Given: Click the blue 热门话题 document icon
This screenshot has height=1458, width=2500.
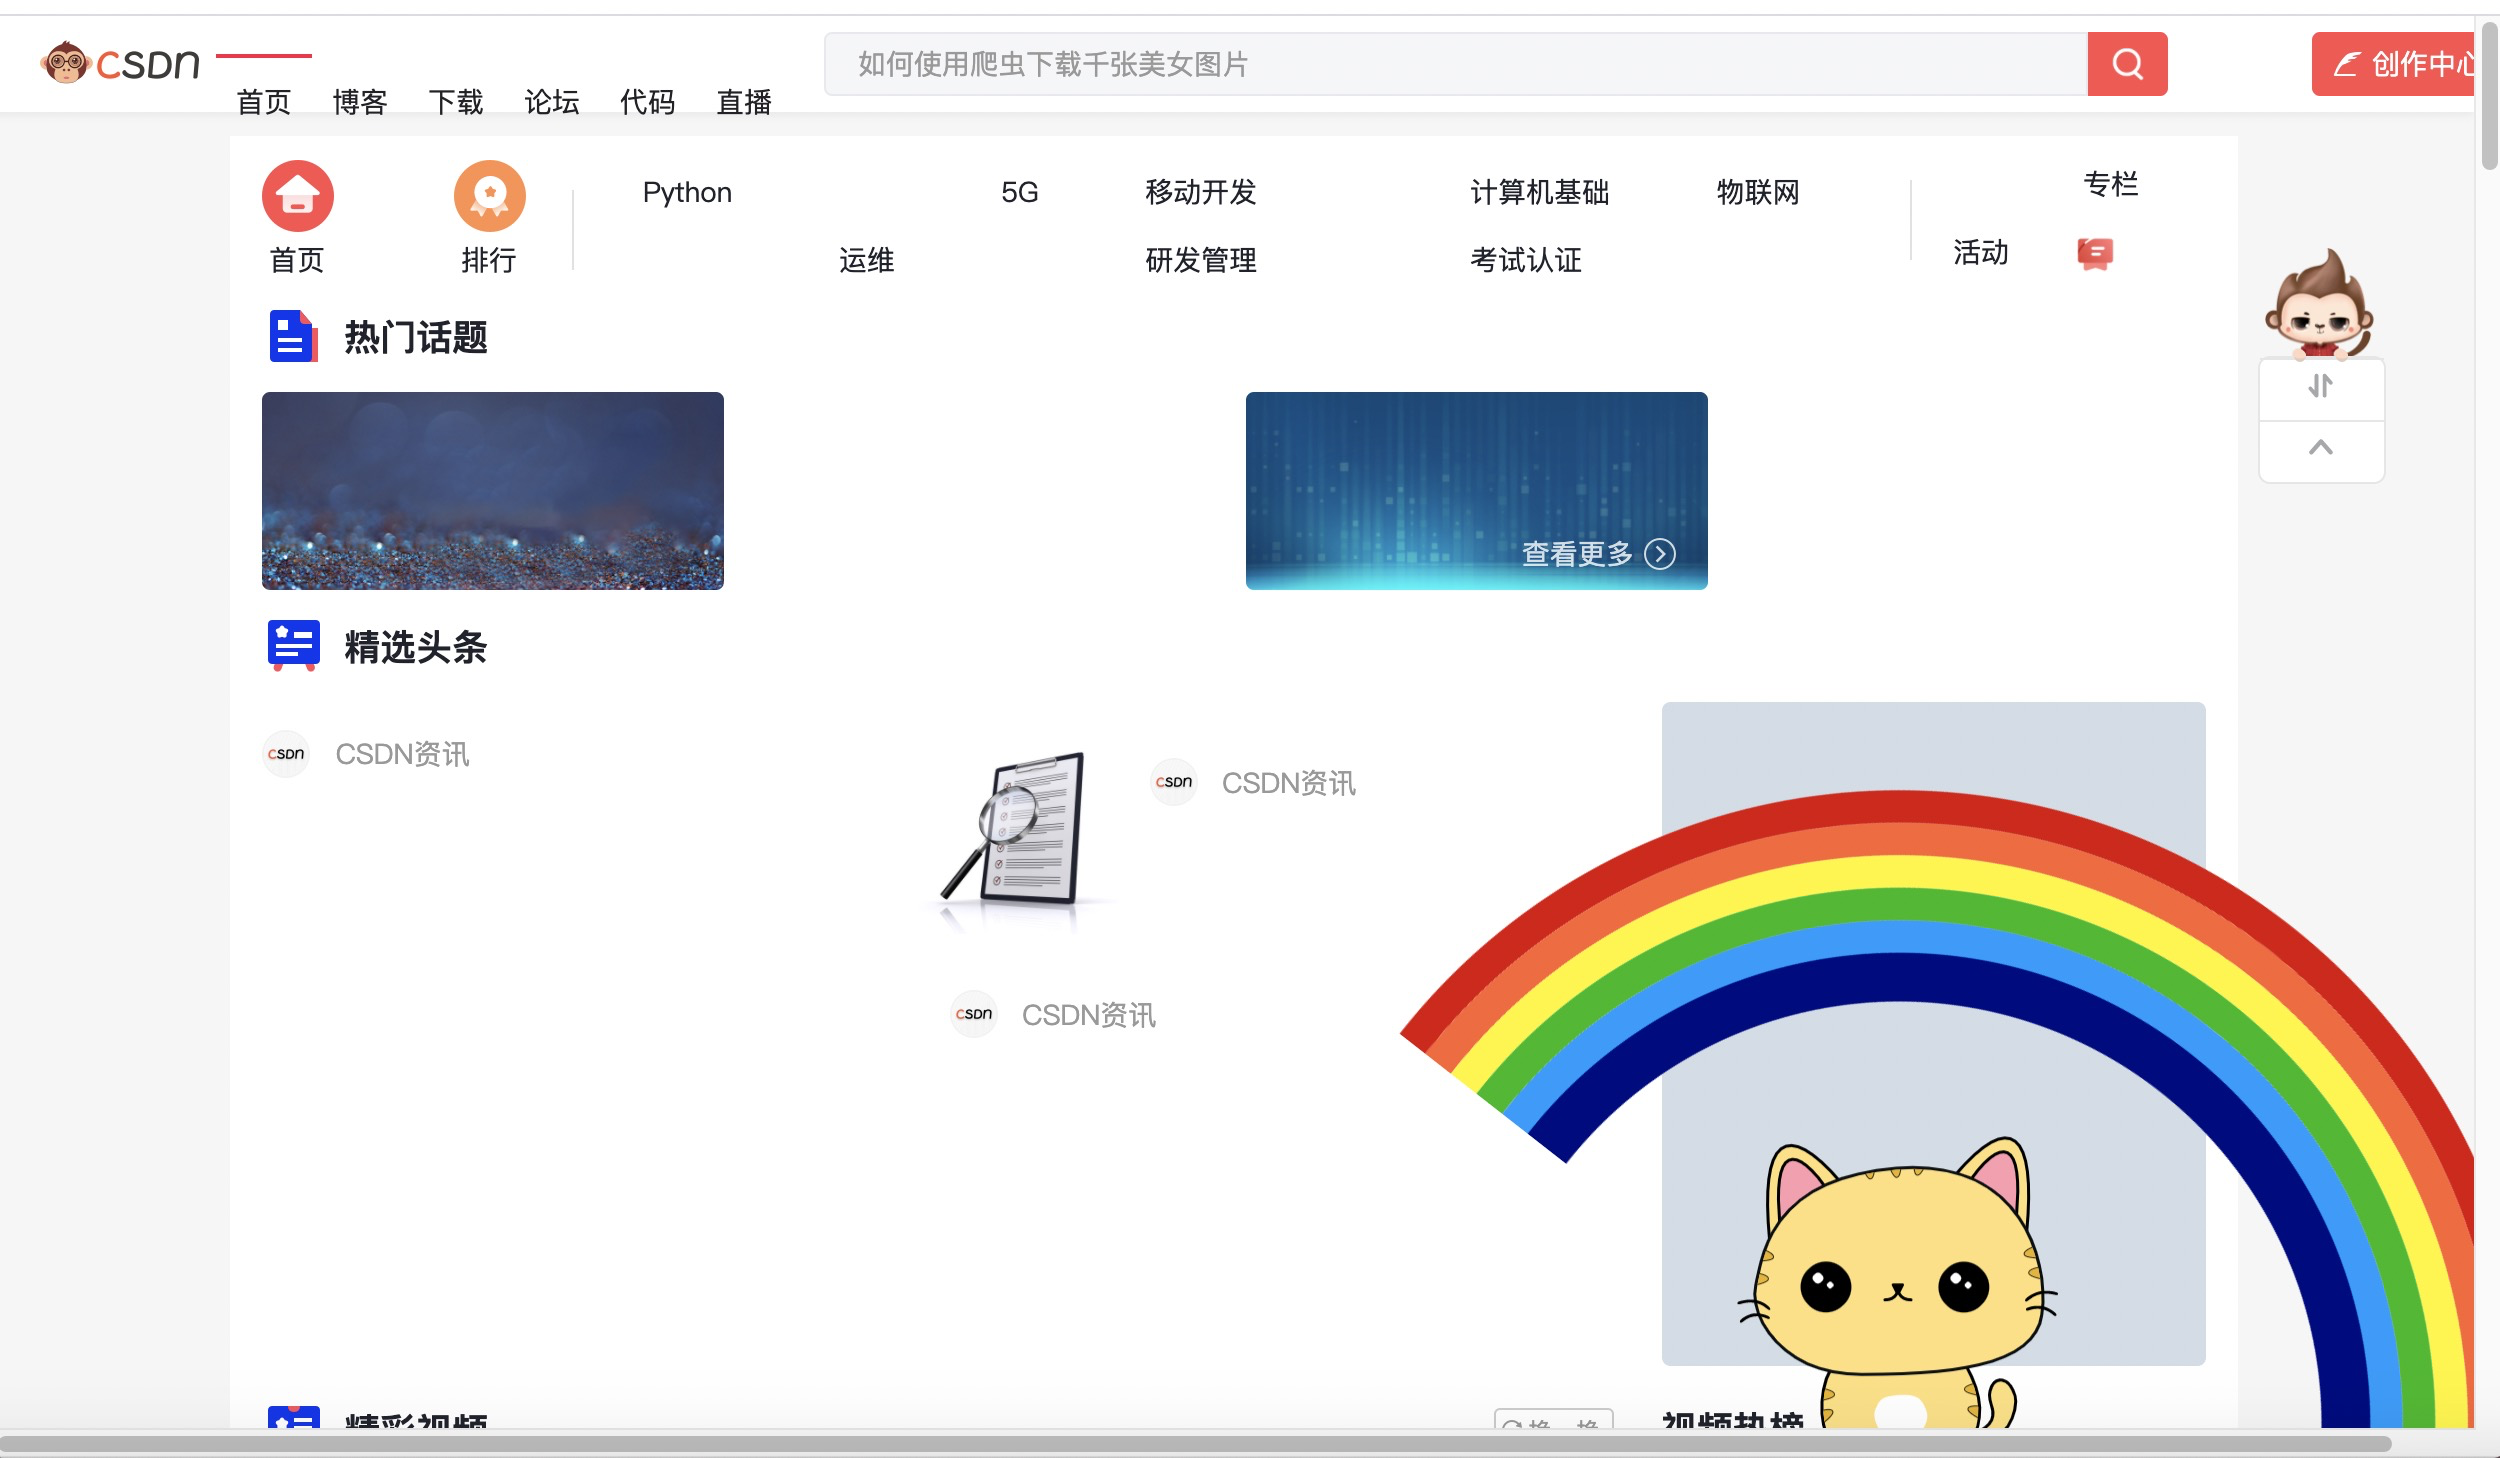Looking at the screenshot, I should (290, 337).
